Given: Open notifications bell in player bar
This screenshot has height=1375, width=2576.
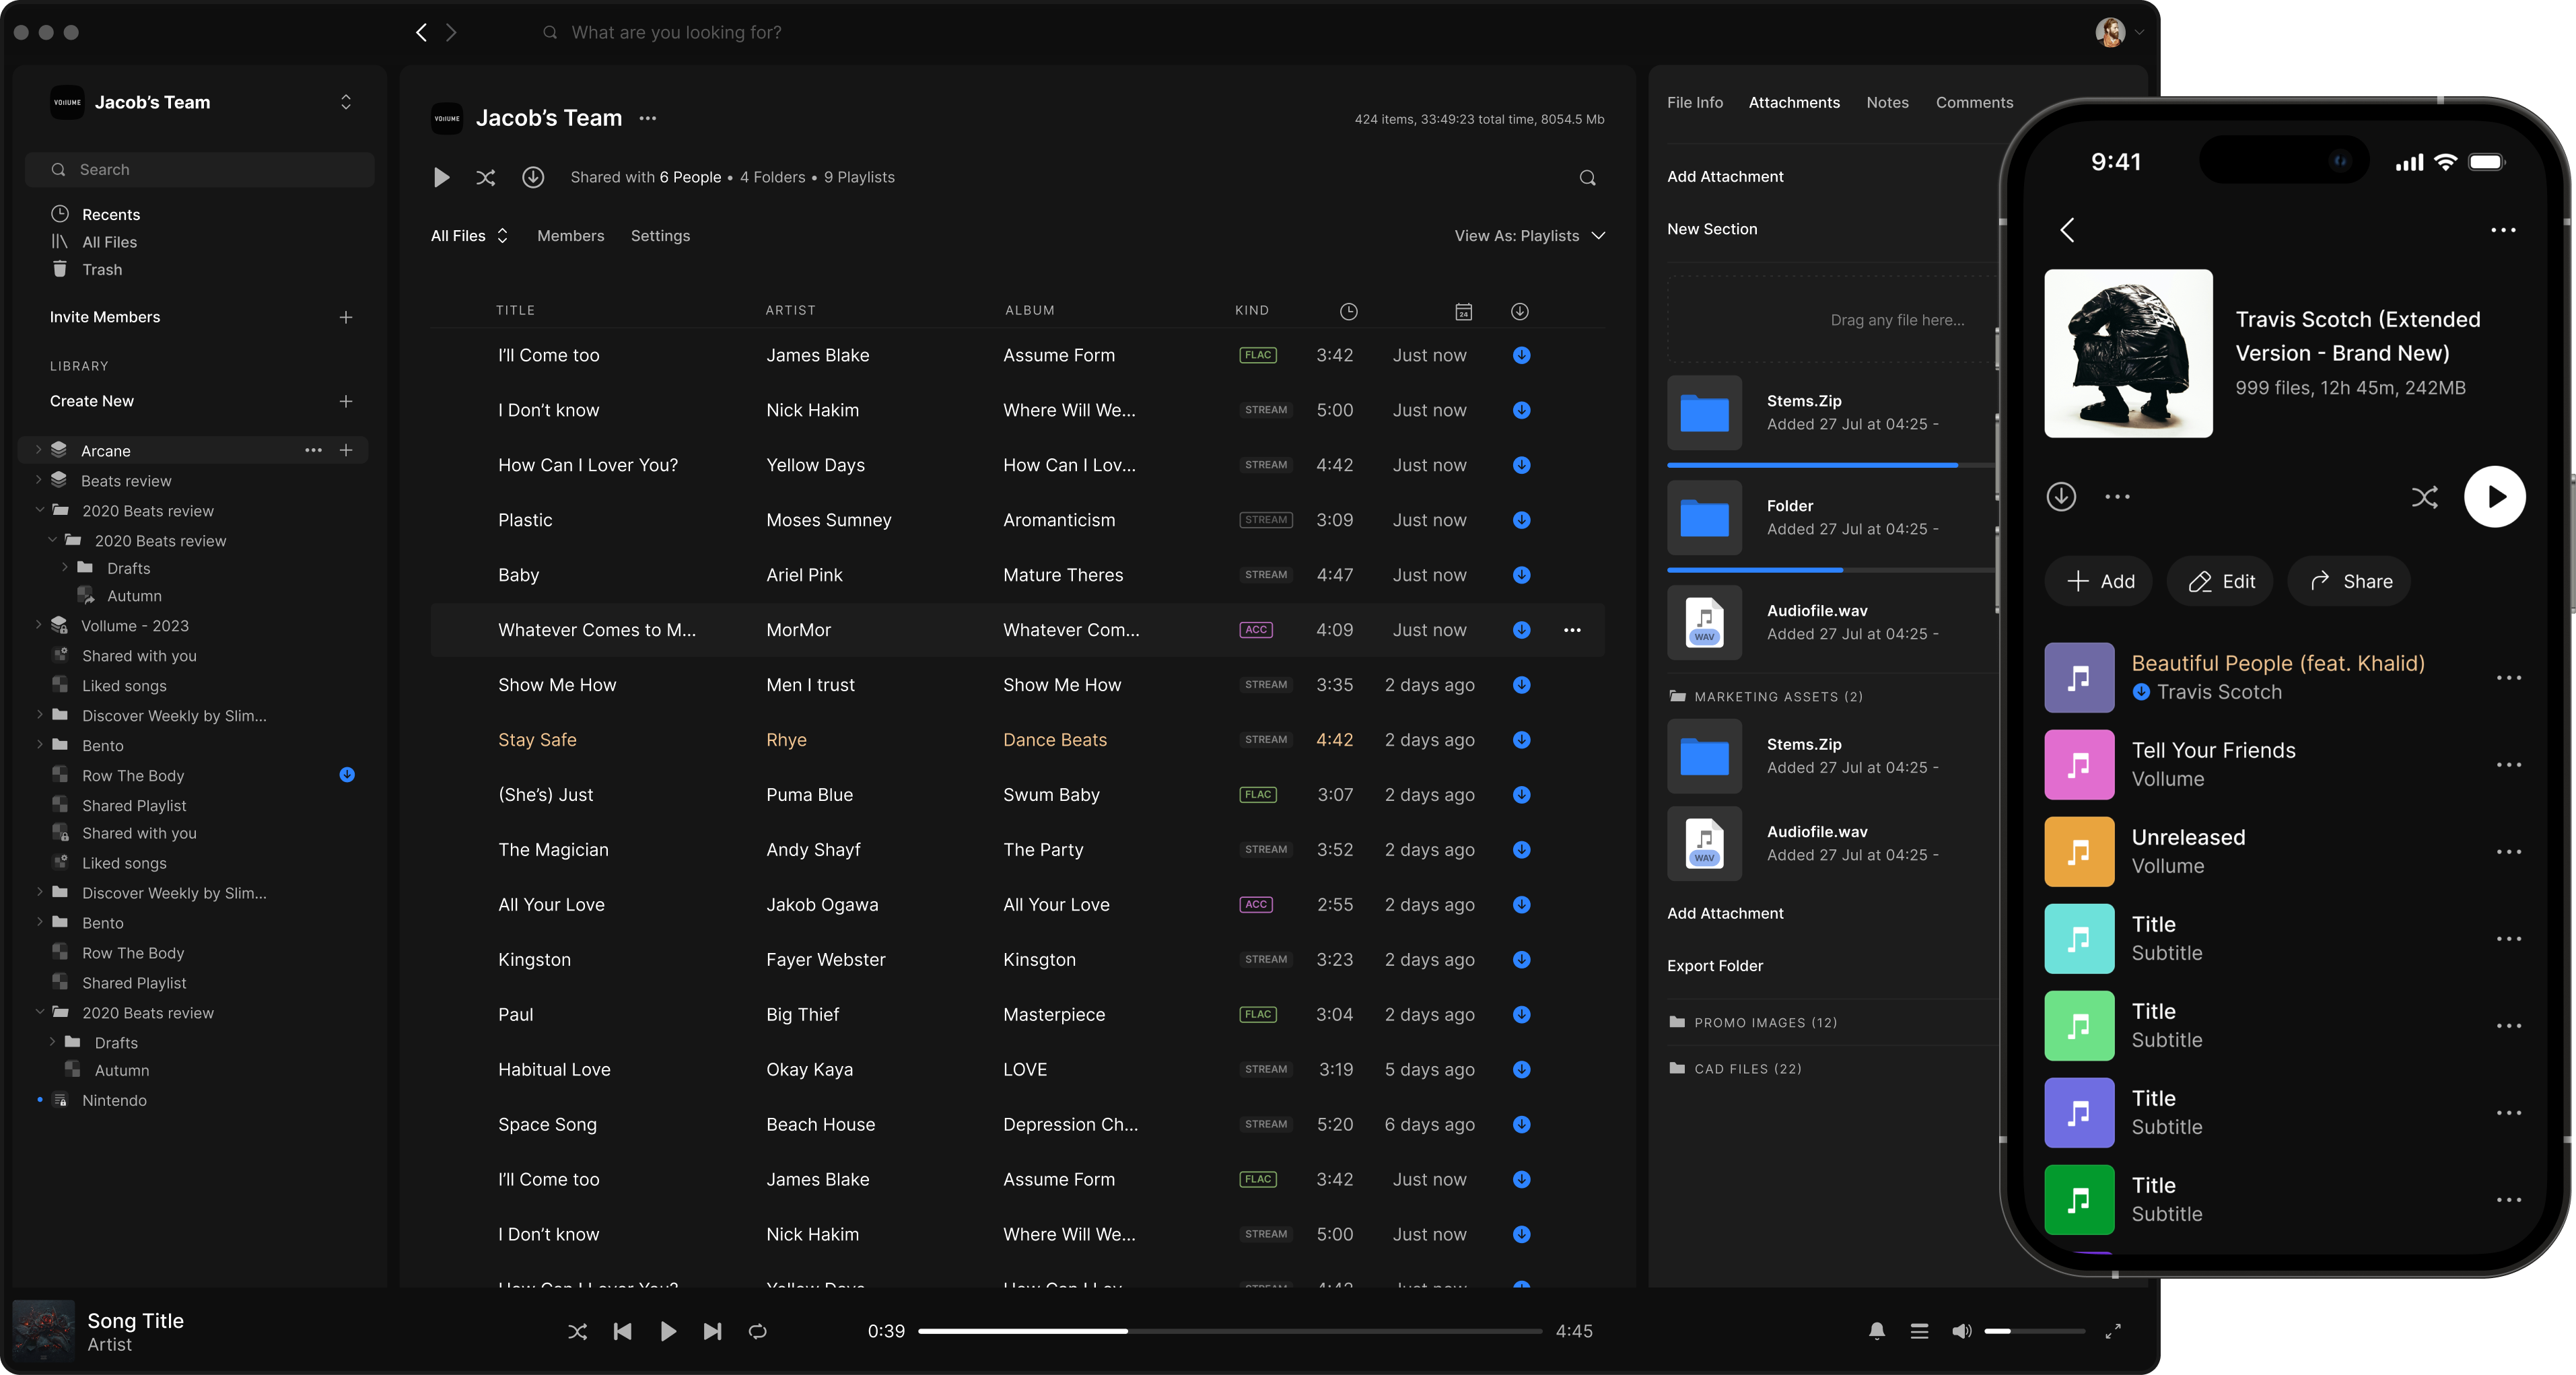Looking at the screenshot, I should click(1876, 1331).
